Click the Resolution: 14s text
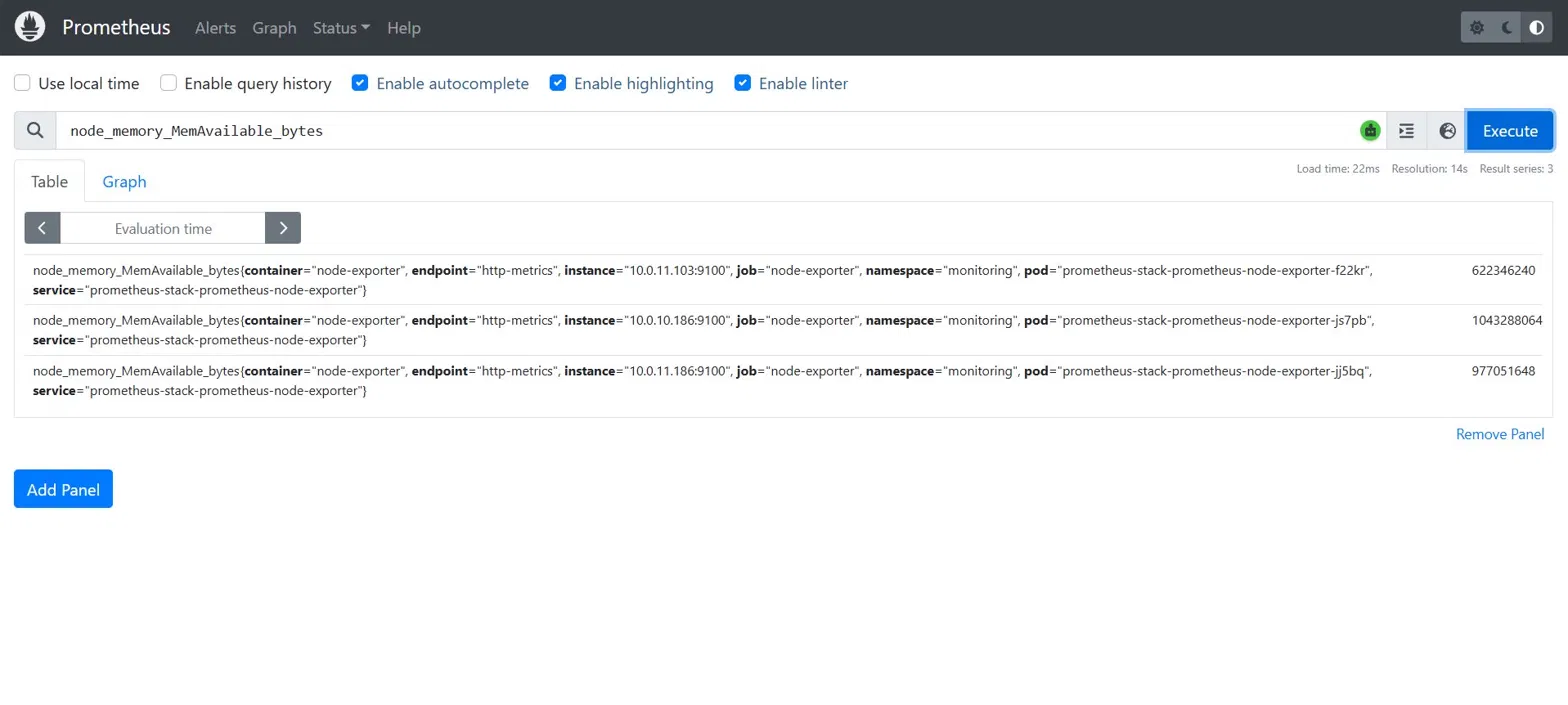The image size is (1568, 705). [1430, 169]
